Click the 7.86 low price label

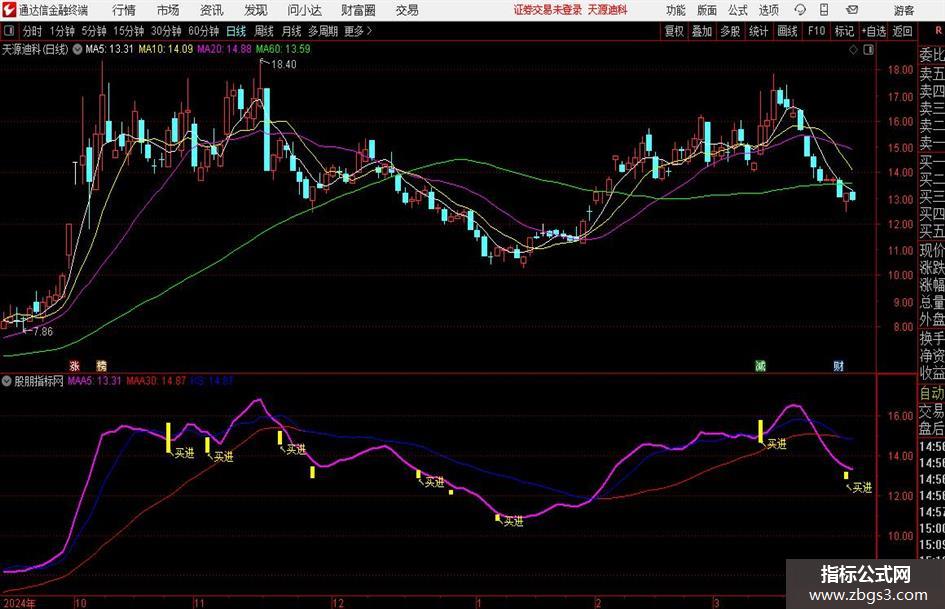coord(43,331)
